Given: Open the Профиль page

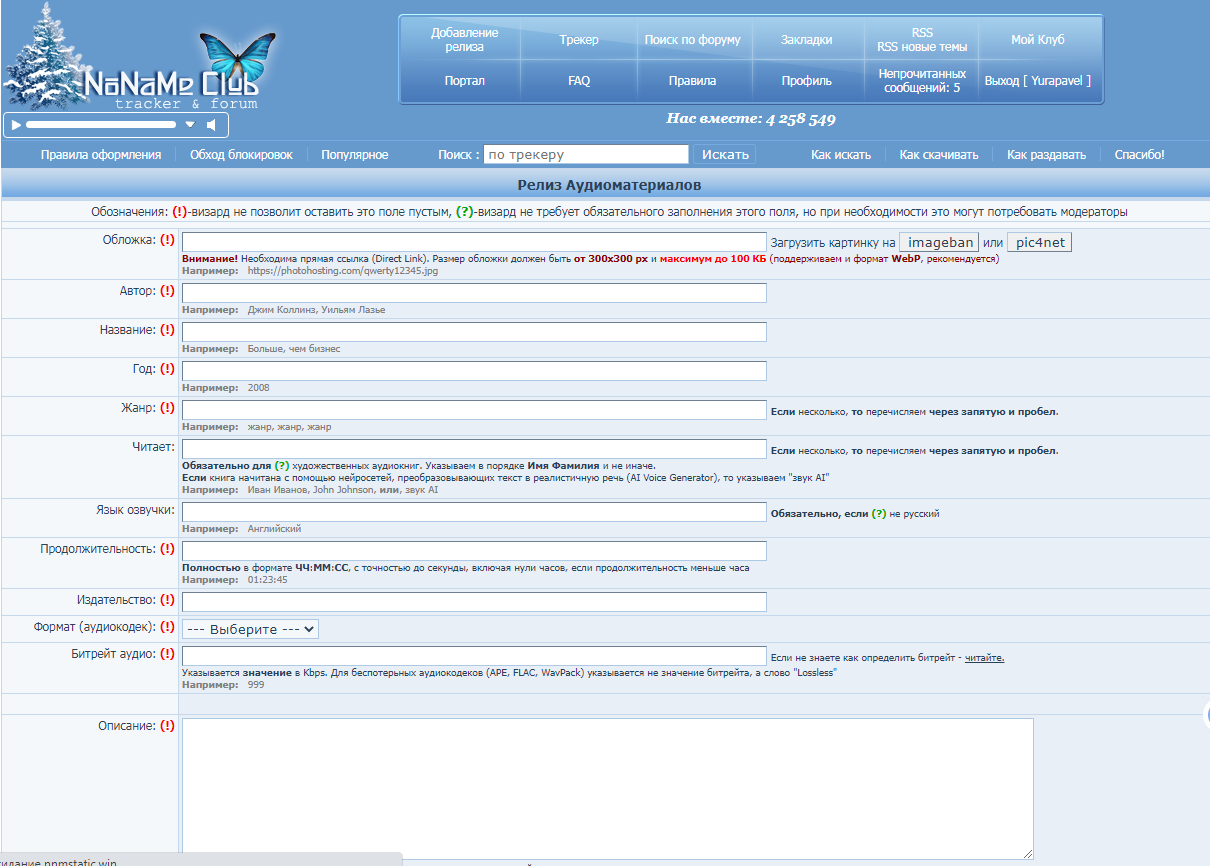Looking at the screenshot, I should pyautogui.click(x=807, y=81).
